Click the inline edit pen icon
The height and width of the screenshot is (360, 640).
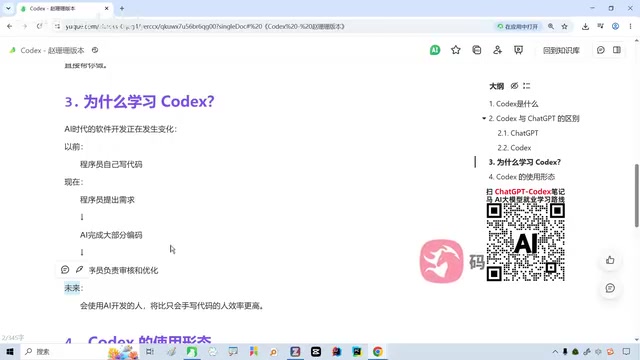(79, 269)
